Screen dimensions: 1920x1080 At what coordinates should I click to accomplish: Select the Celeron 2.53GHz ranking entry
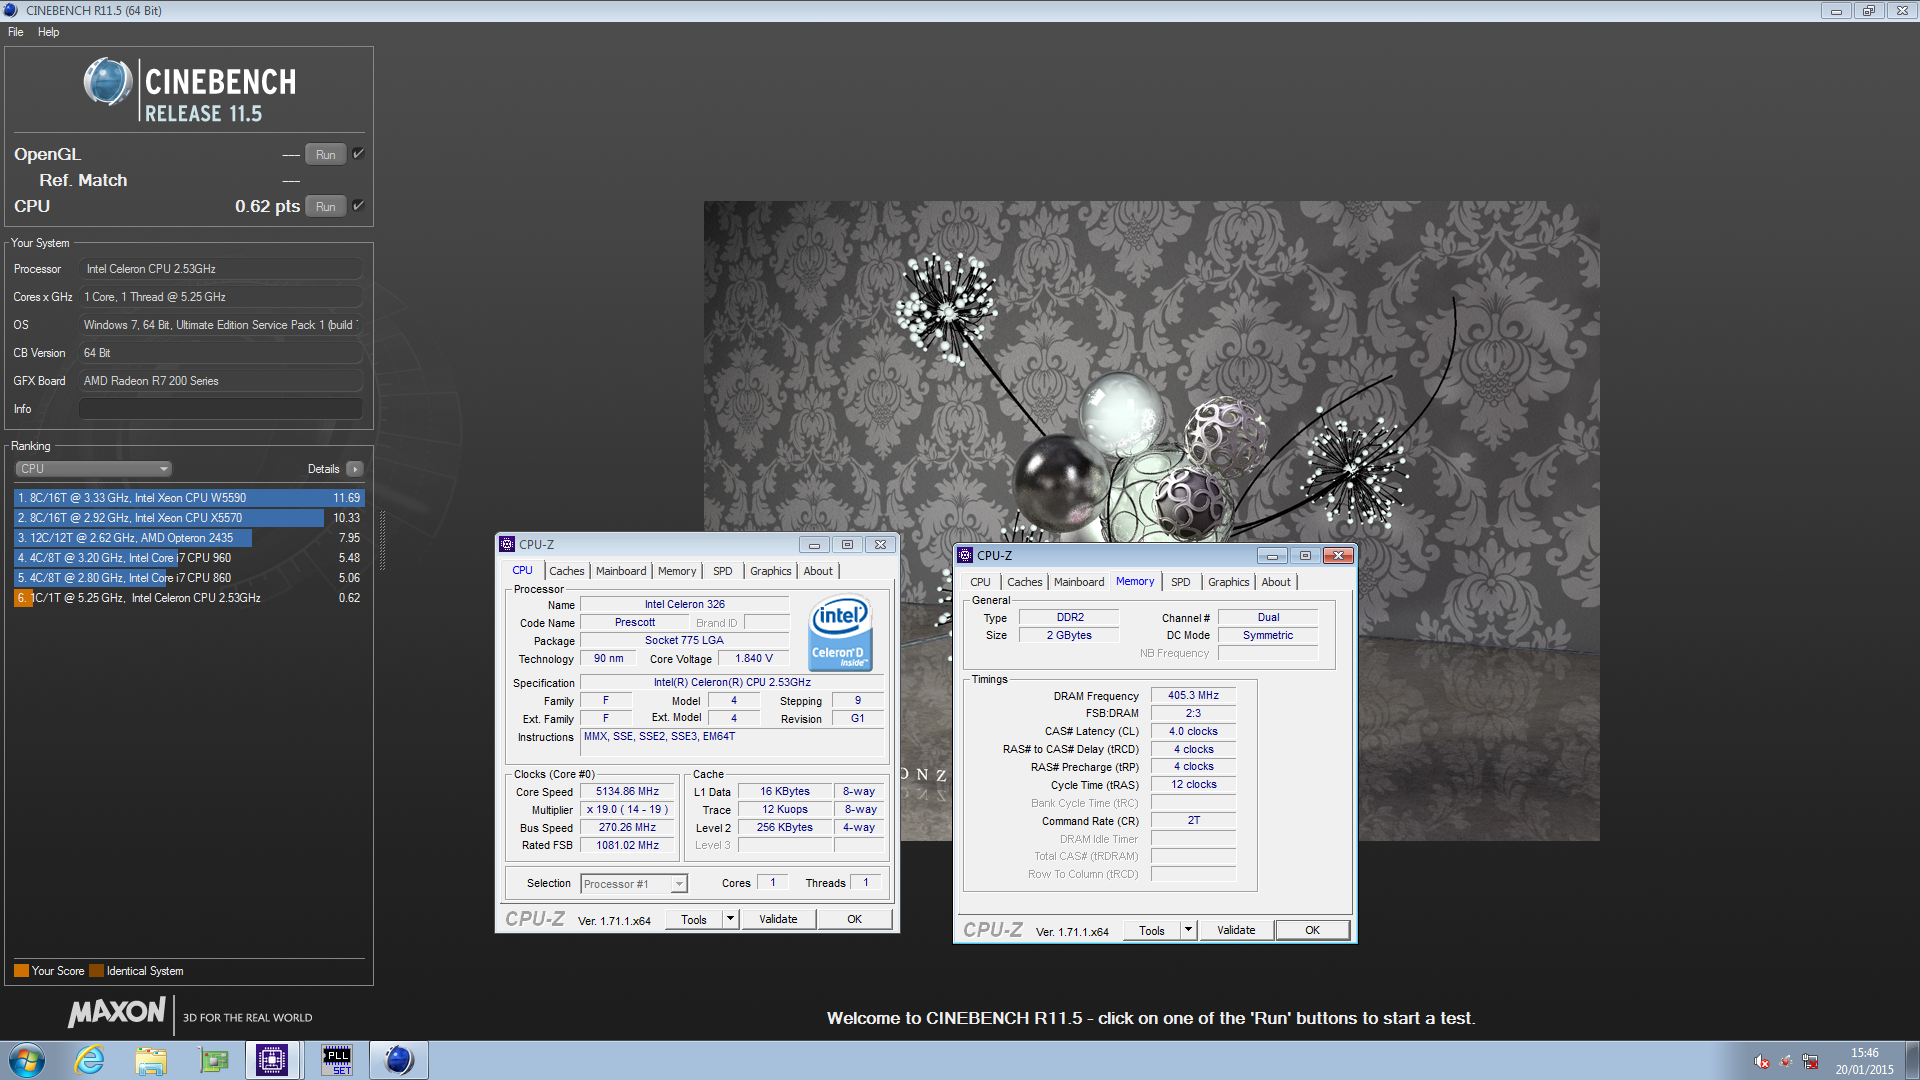189,598
